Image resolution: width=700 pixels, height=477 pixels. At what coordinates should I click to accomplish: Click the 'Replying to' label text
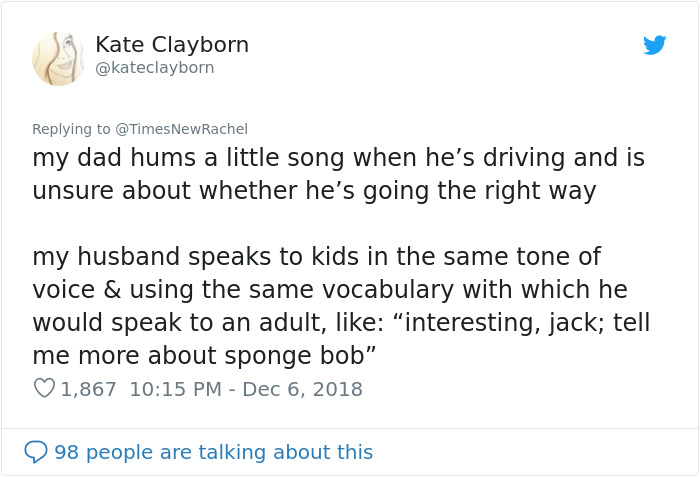[x=71, y=128]
